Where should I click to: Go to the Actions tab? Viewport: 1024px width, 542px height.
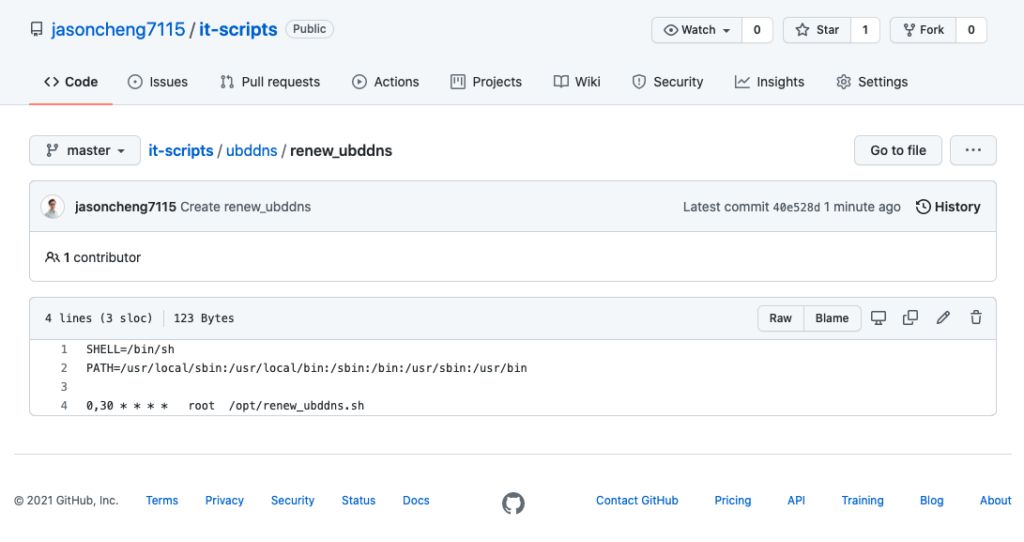[x=385, y=82]
